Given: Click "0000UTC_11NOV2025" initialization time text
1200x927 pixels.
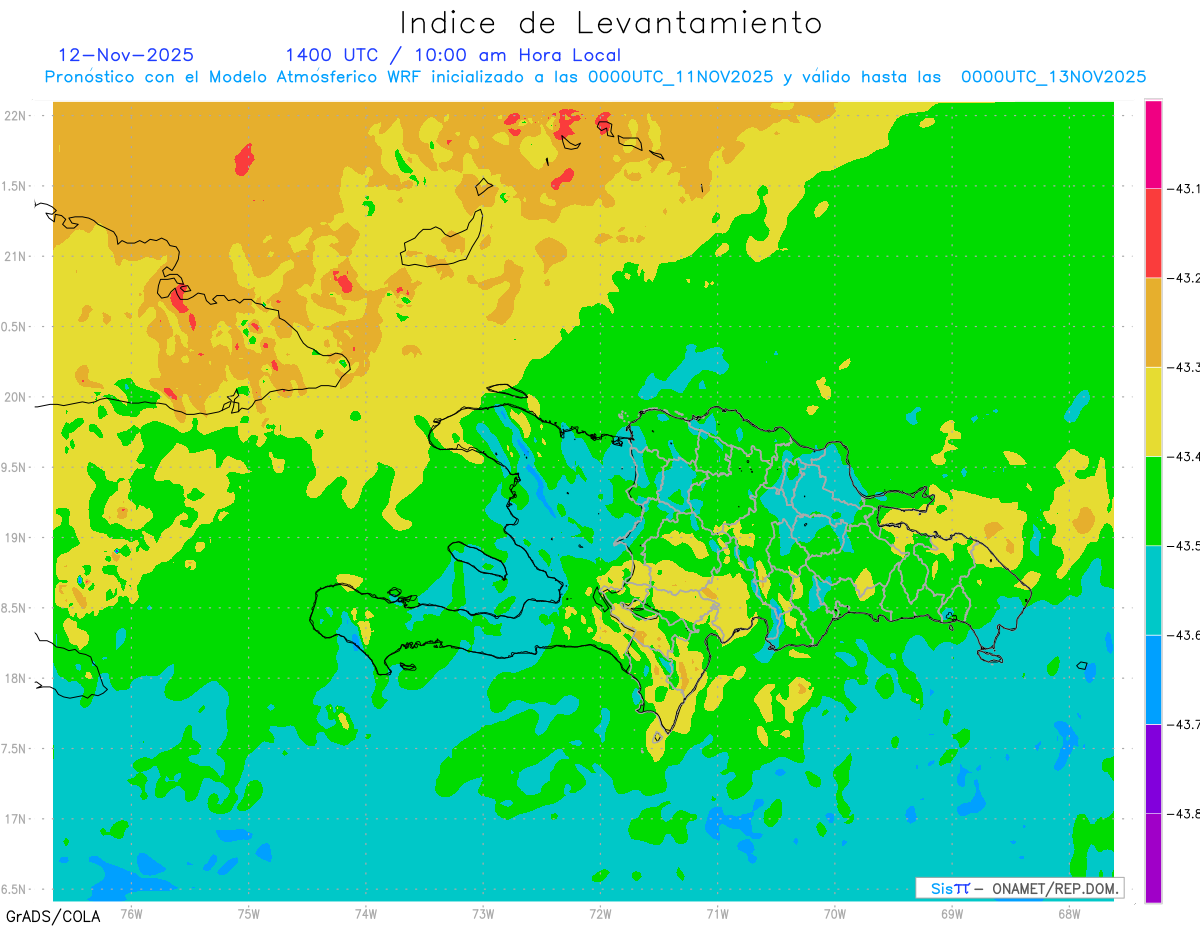Looking at the screenshot, I should point(681,77).
